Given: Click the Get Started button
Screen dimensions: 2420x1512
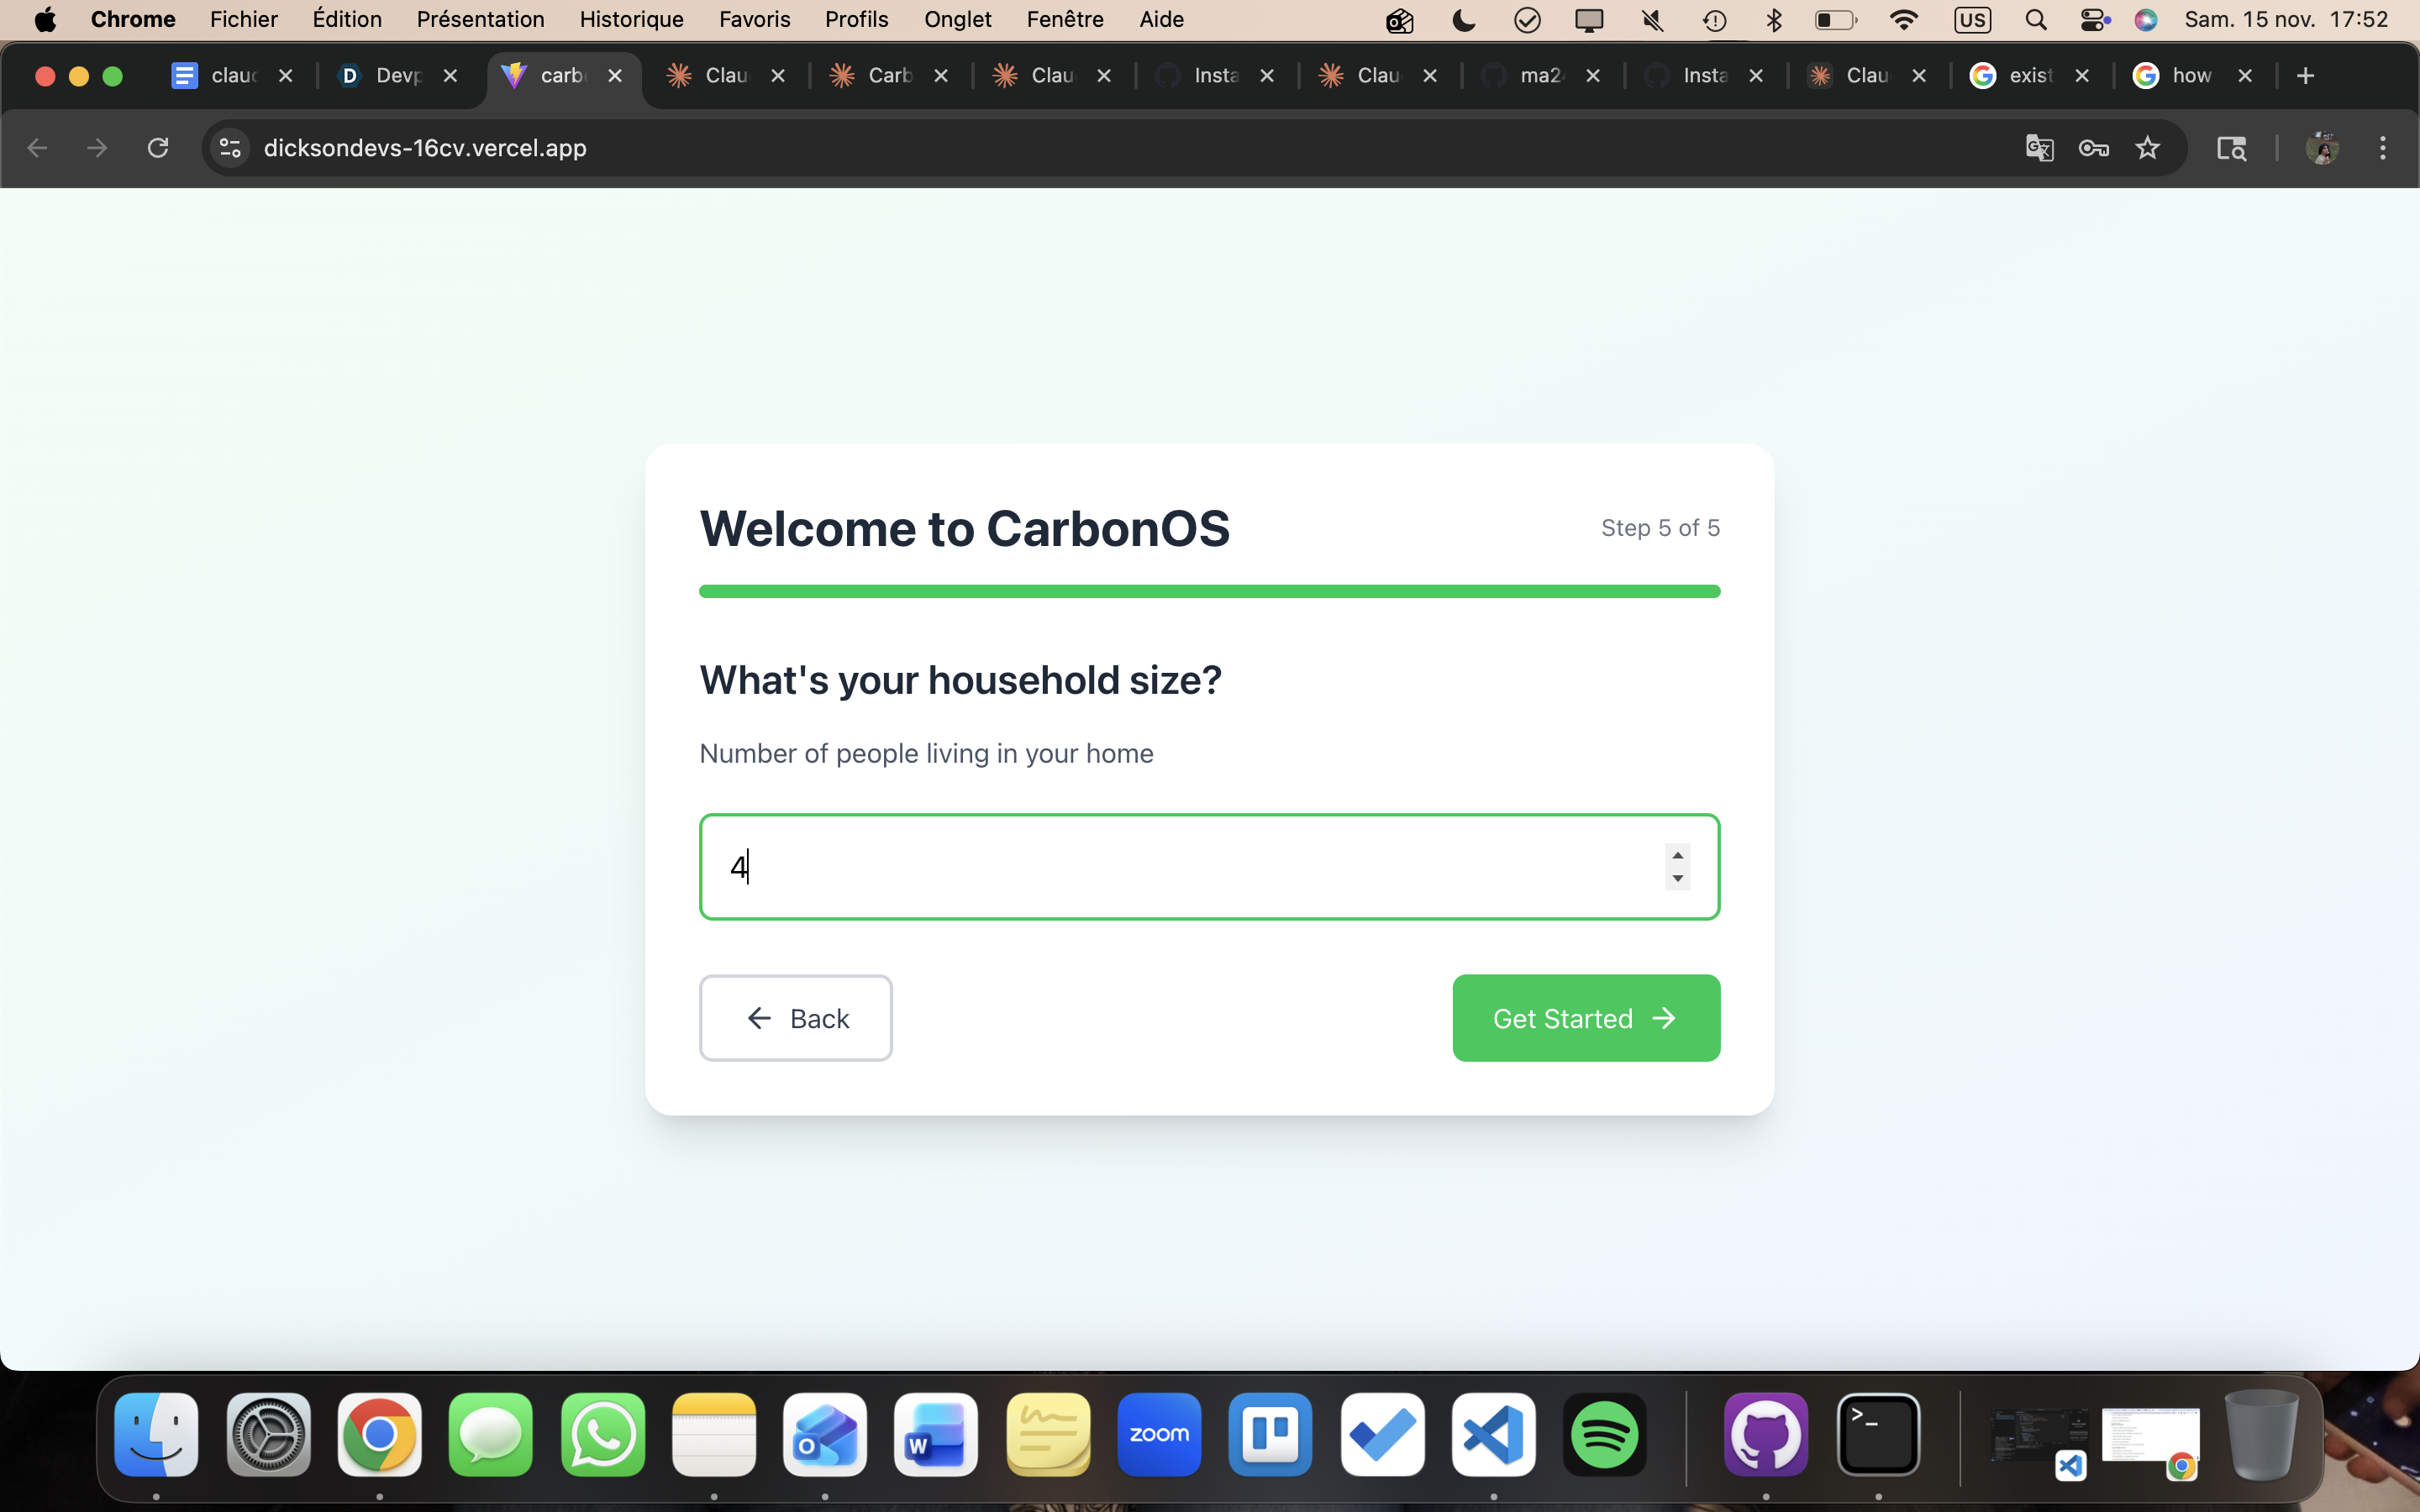Looking at the screenshot, I should pos(1585,1018).
